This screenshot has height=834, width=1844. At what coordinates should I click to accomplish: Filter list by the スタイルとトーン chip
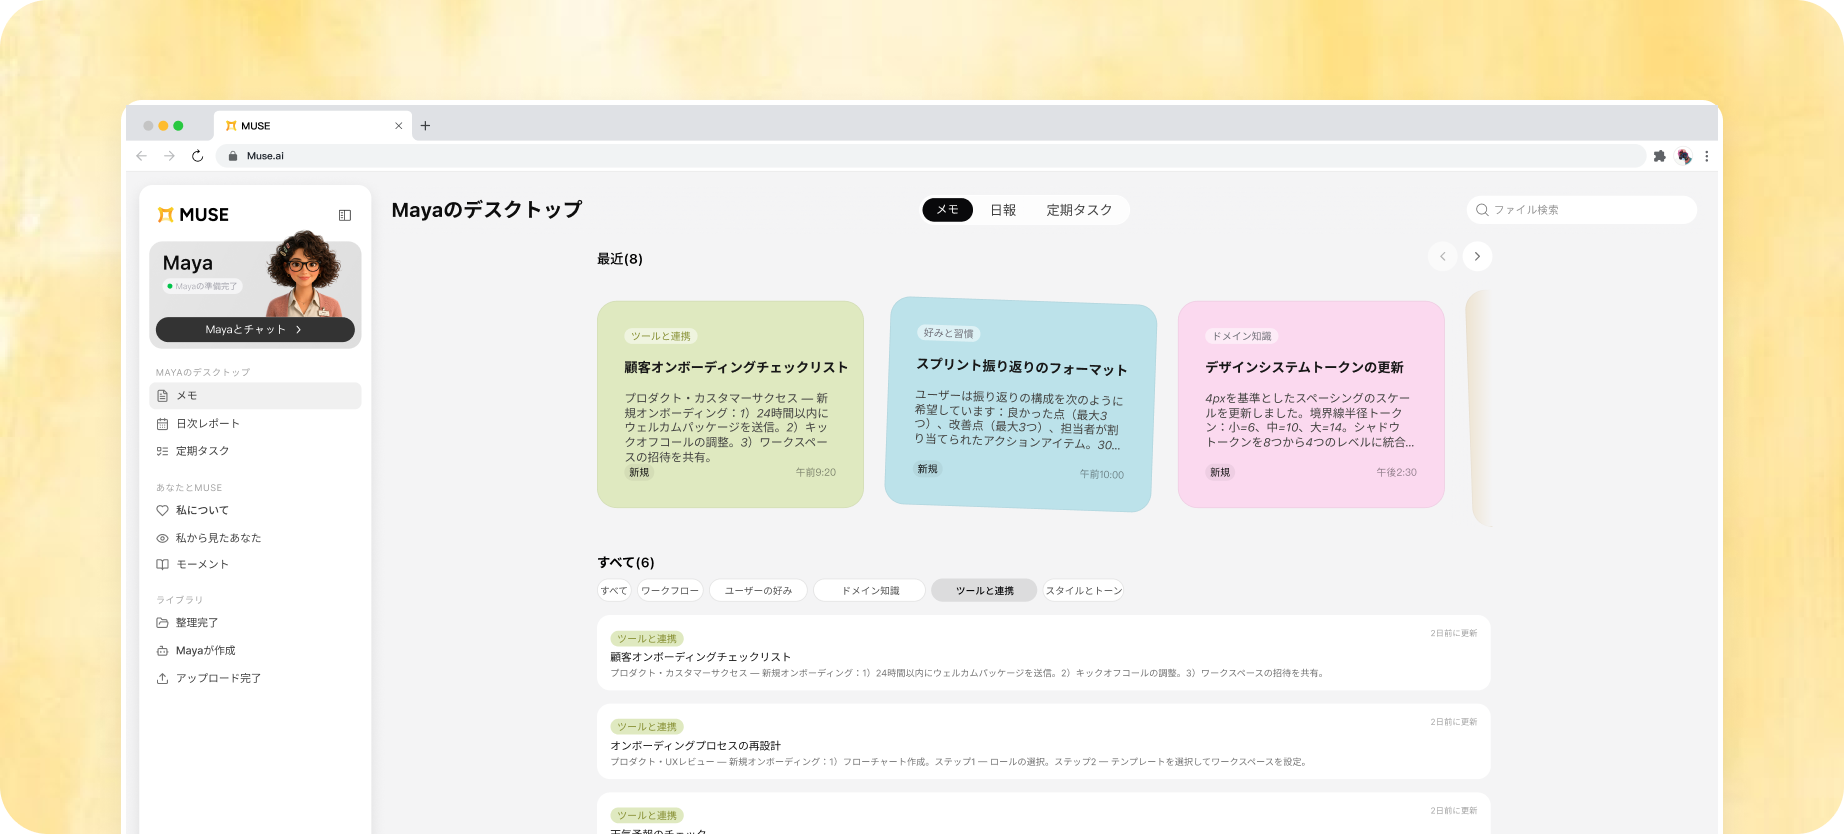tap(1083, 591)
